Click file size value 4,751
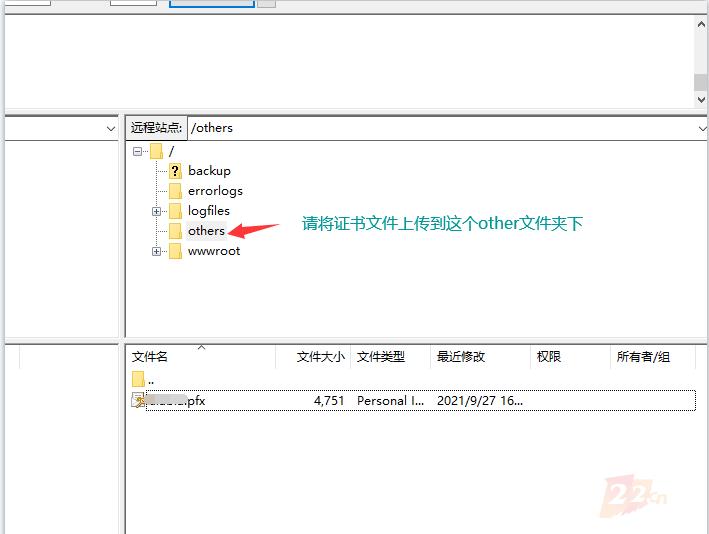Image resolution: width=709 pixels, height=534 pixels. tap(329, 401)
